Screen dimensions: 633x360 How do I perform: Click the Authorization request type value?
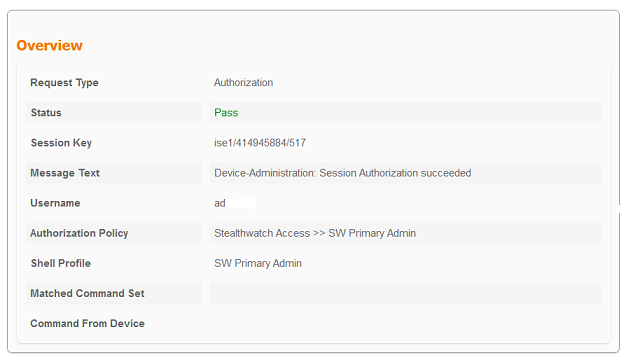pos(243,83)
